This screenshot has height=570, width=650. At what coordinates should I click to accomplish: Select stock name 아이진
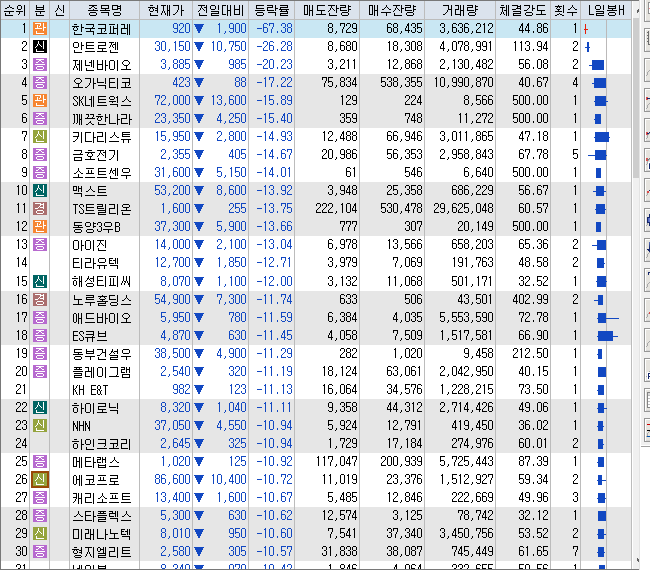(x=90, y=245)
